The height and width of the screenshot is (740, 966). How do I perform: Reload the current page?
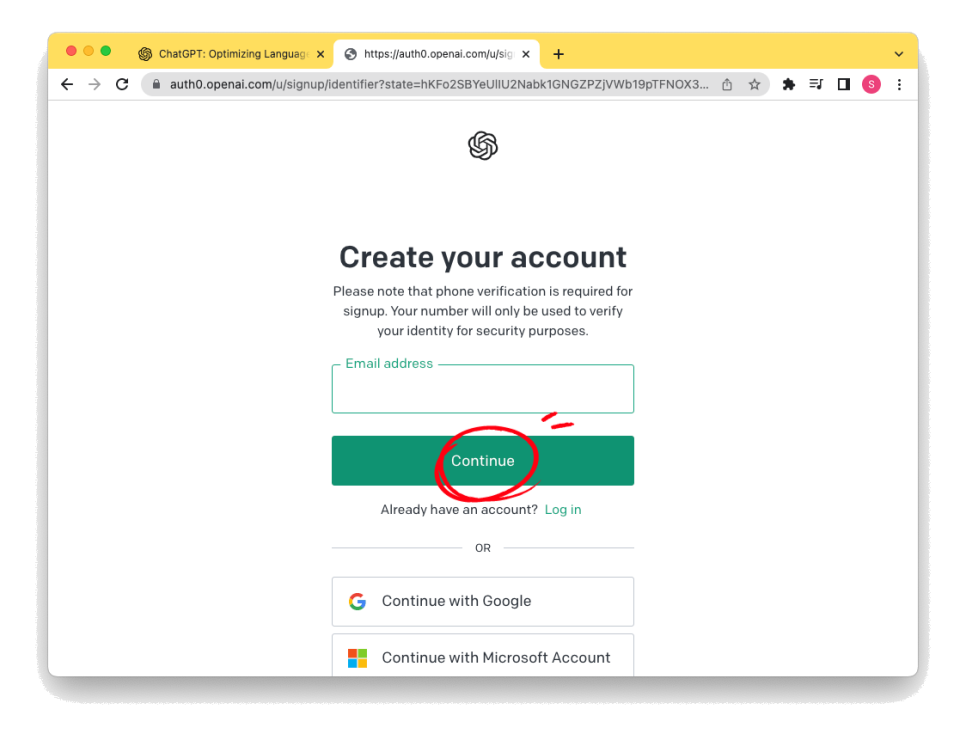[x=122, y=84]
